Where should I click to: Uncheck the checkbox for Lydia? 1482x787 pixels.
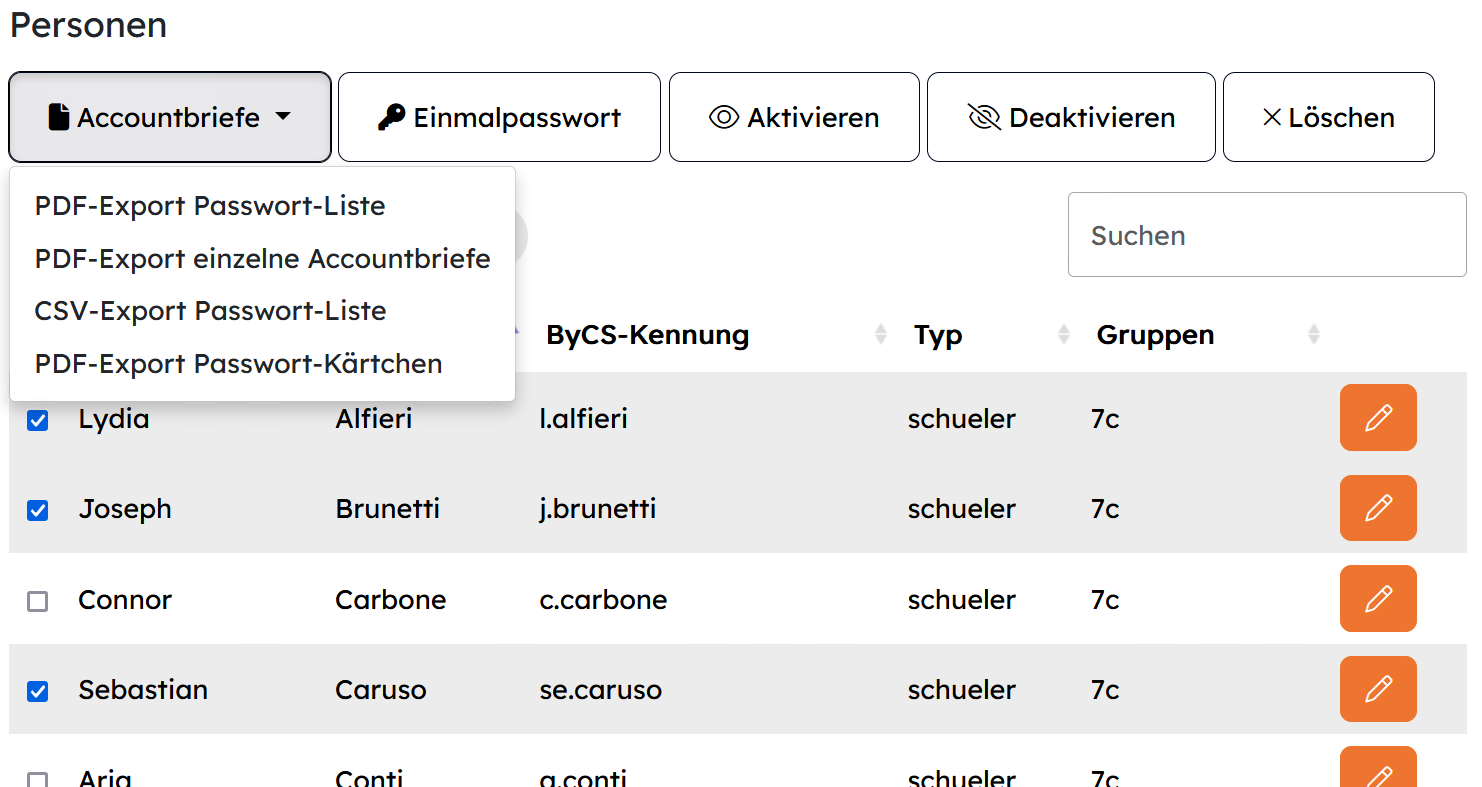[x=37, y=420]
